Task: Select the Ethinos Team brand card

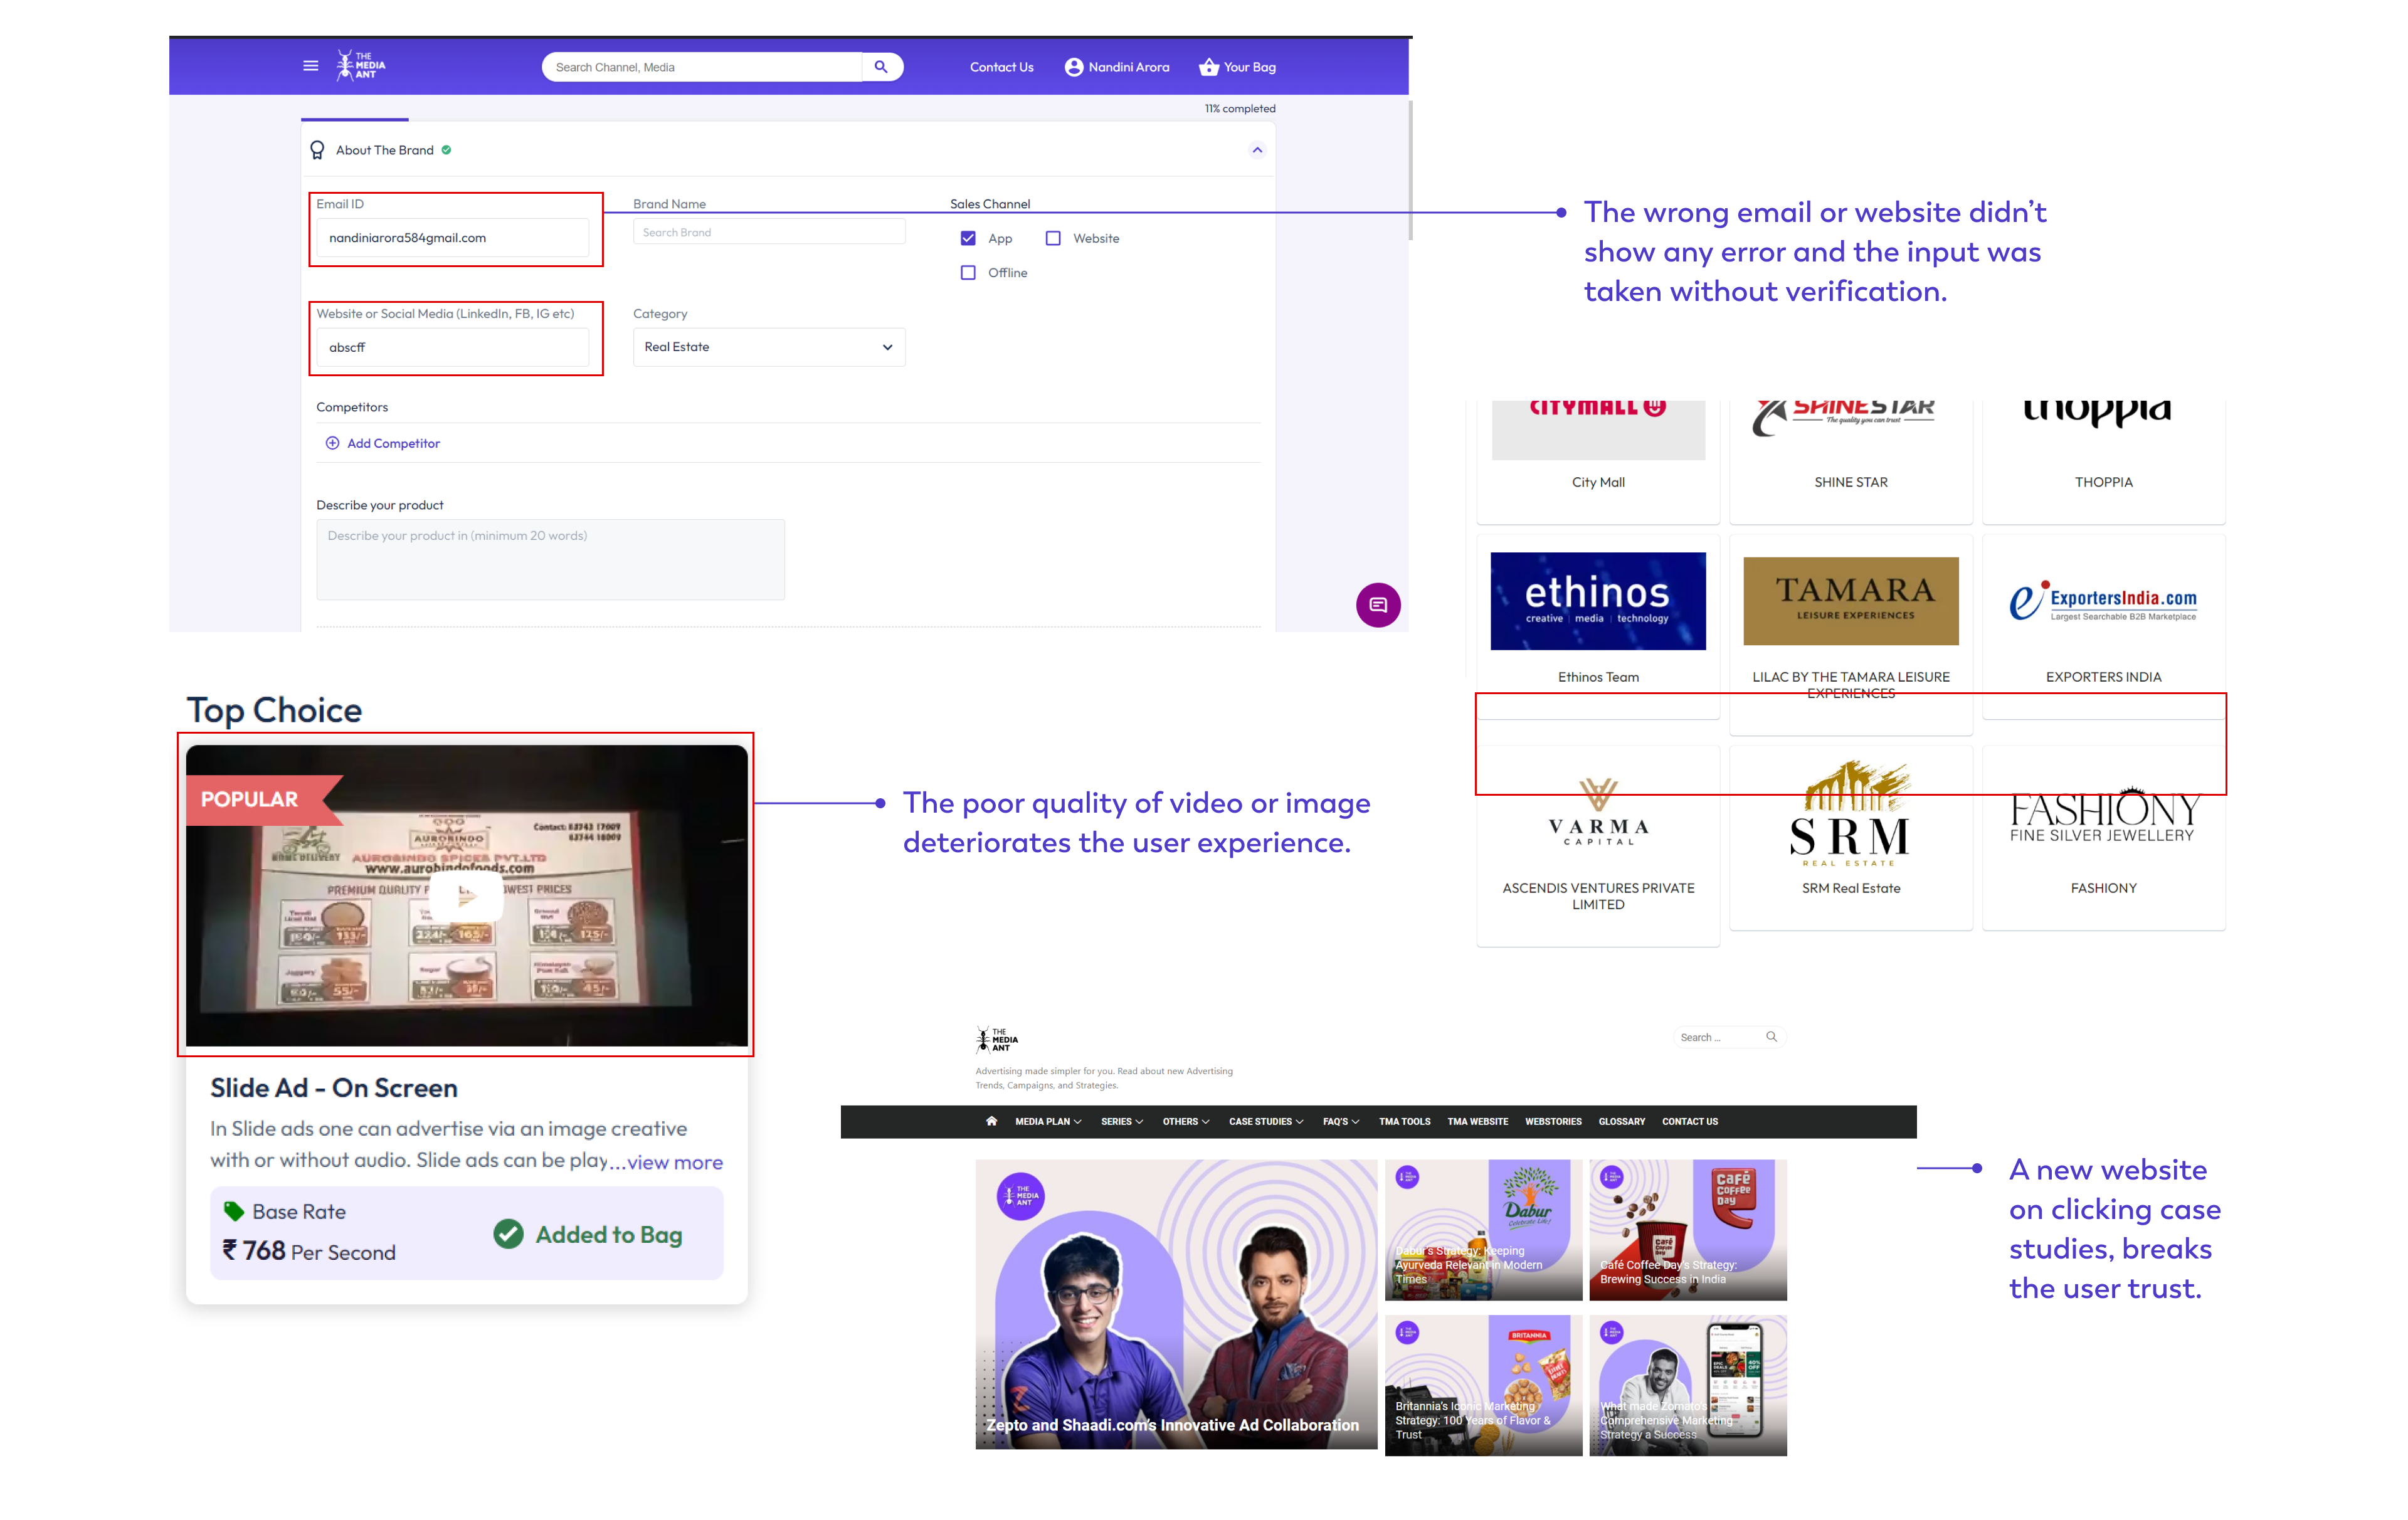Action: (x=1598, y=626)
